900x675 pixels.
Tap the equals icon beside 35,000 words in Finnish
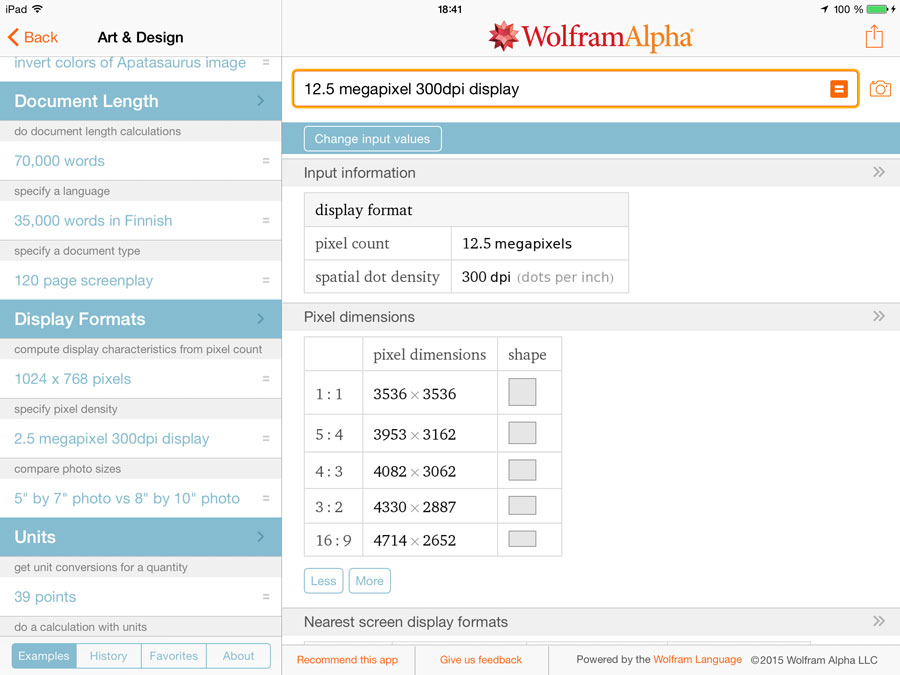pyautogui.click(x=266, y=220)
